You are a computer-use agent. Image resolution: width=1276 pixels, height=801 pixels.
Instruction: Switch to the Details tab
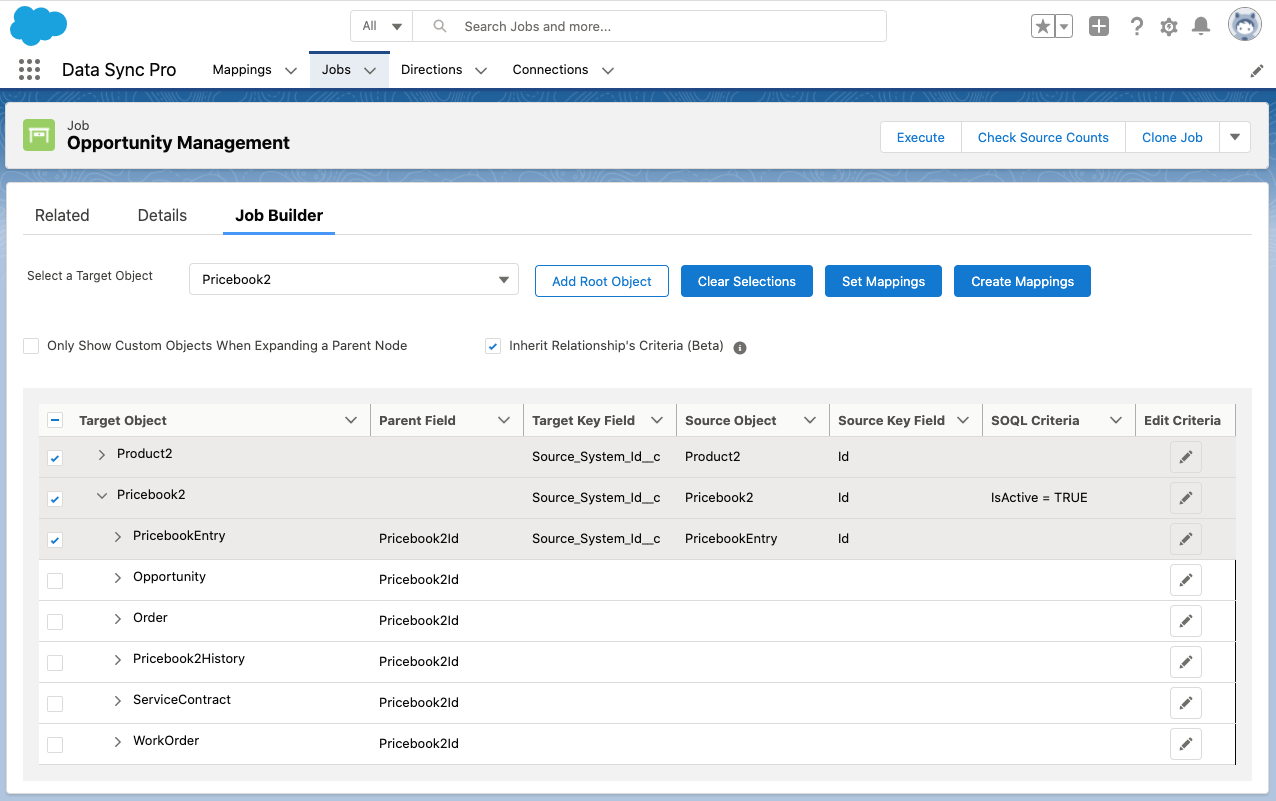tap(162, 215)
